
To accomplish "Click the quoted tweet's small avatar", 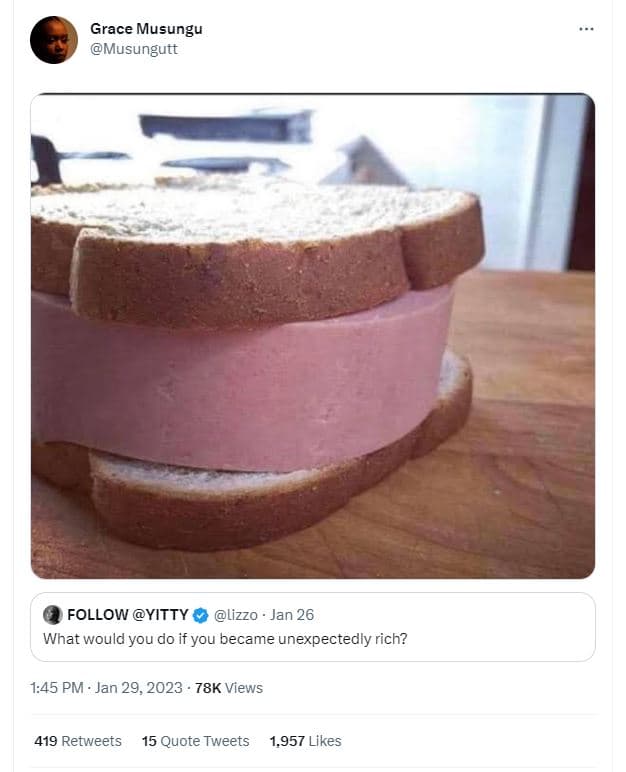I will [53, 615].
